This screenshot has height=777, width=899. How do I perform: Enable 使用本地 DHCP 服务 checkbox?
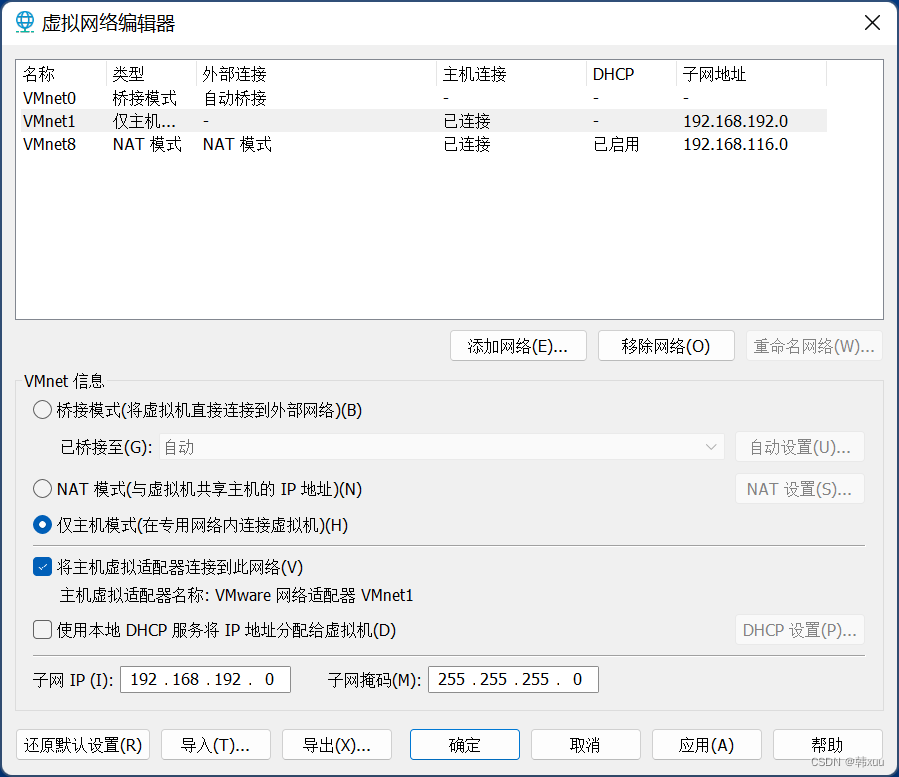[42, 630]
